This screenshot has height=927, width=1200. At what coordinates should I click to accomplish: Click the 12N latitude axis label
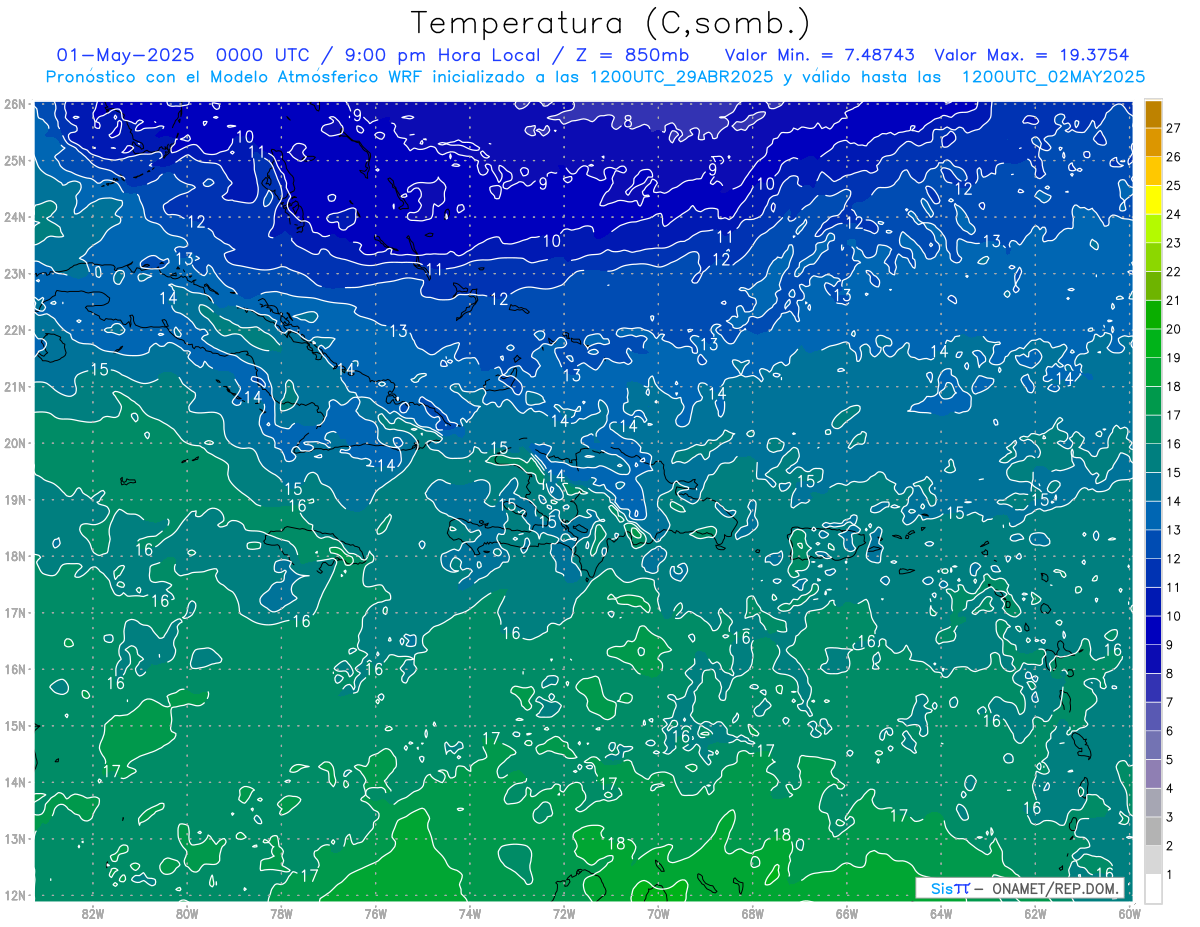pyautogui.click(x=15, y=895)
